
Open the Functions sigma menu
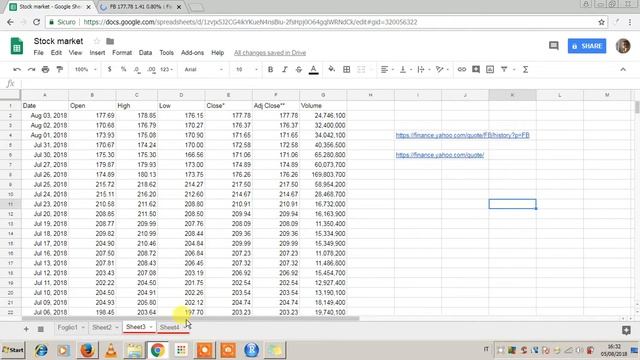click(525, 69)
